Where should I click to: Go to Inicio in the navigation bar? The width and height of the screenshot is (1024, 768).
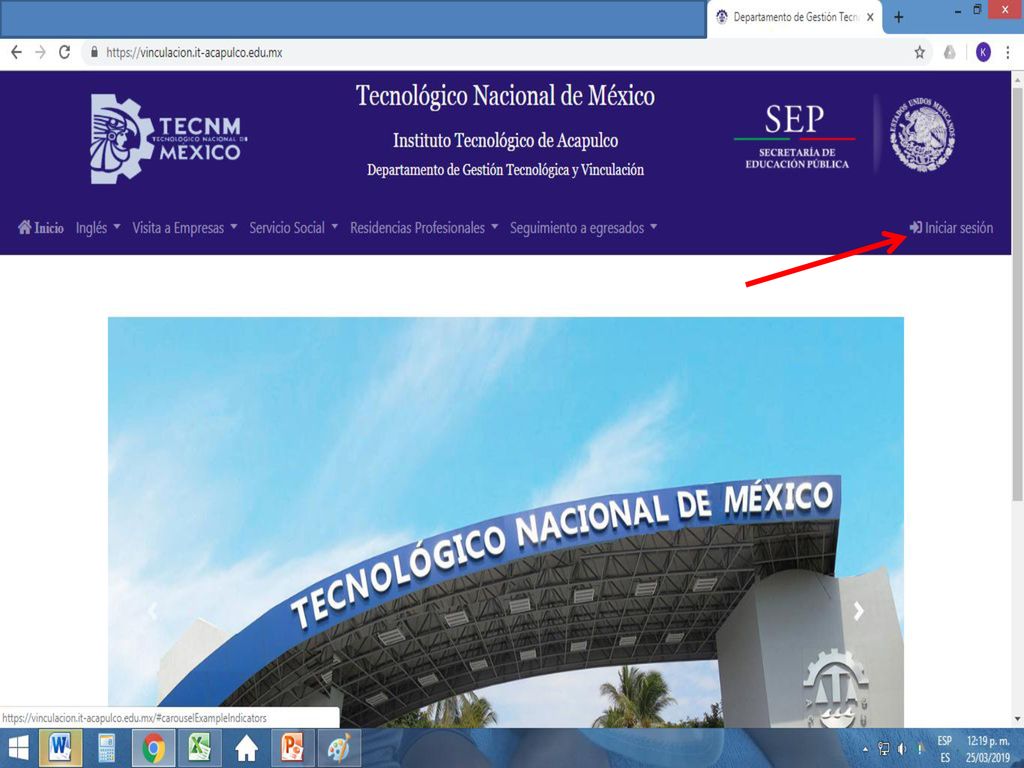[40, 227]
